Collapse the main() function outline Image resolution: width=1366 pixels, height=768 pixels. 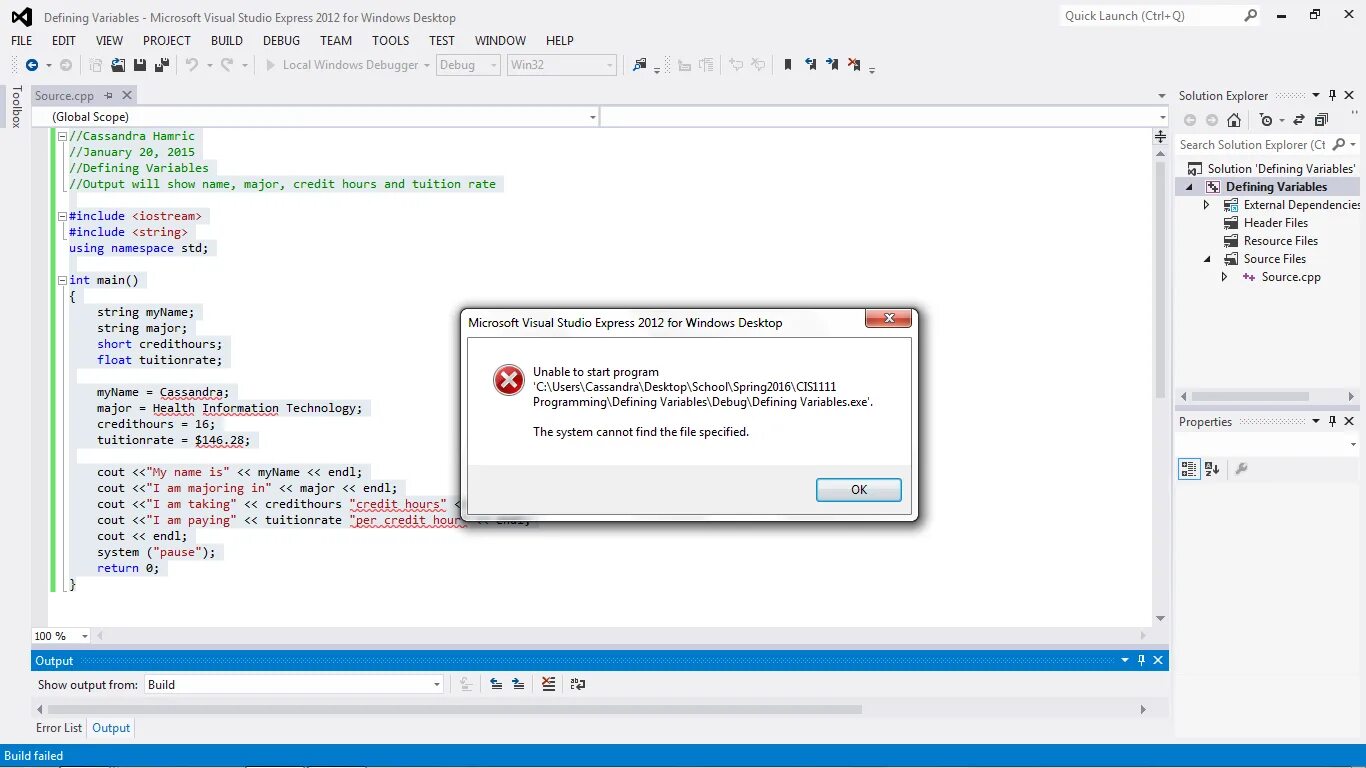tap(62, 280)
